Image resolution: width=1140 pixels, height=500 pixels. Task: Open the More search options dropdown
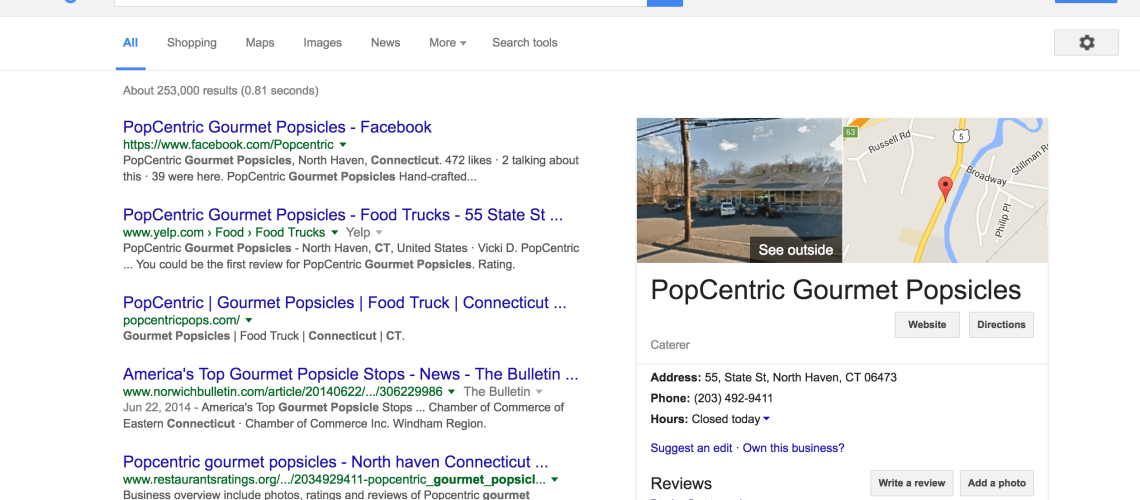[447, 43]
